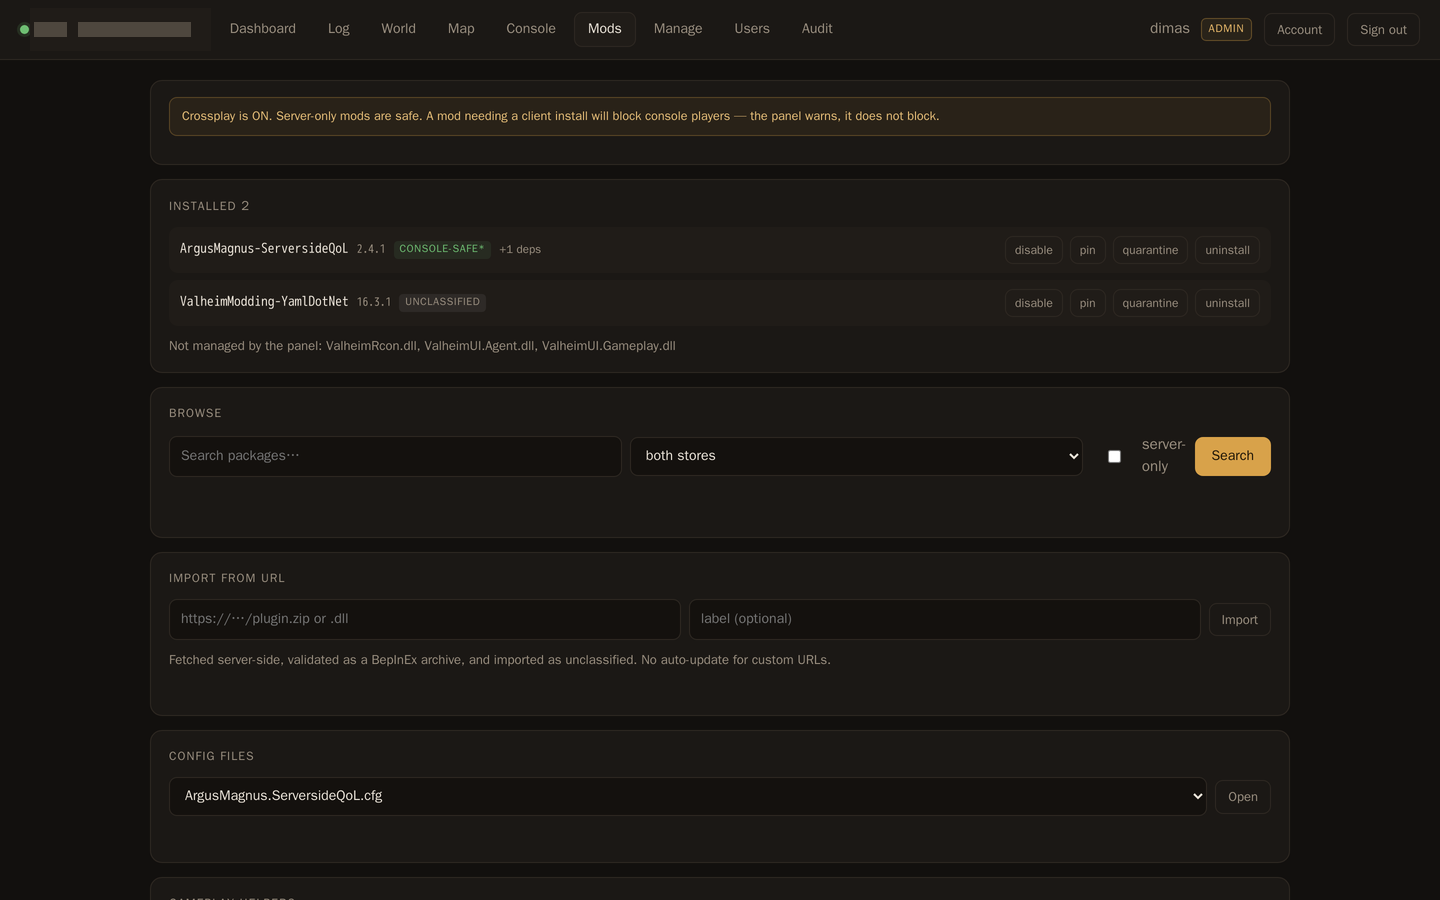The width and height of the screenshot is (1440, 900).
Task: Go to the Log tab
Action: coord(339,29)
